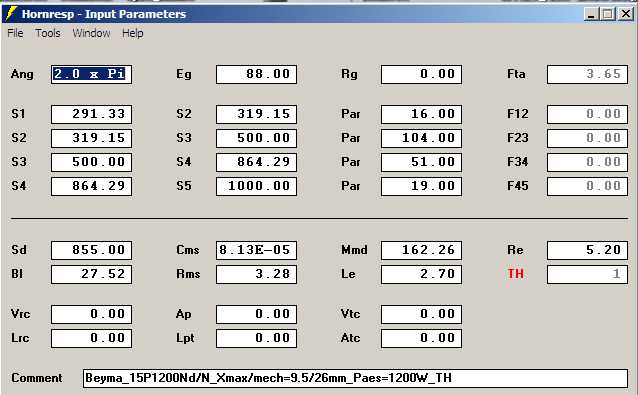Click the S2 field in the Par 16.00 row
638x395 pixels.
tap(256, 114)
